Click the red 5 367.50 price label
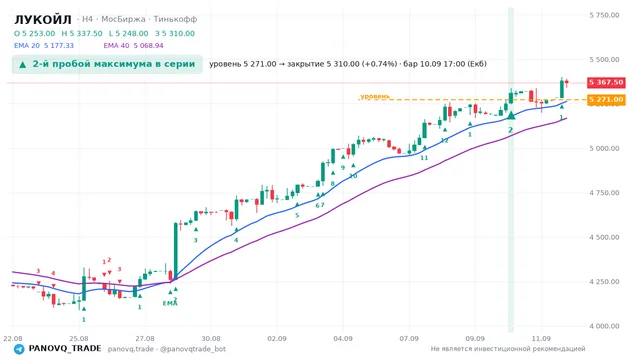Image resolution: width=640 pixels, height=360 pixels. 606,82
